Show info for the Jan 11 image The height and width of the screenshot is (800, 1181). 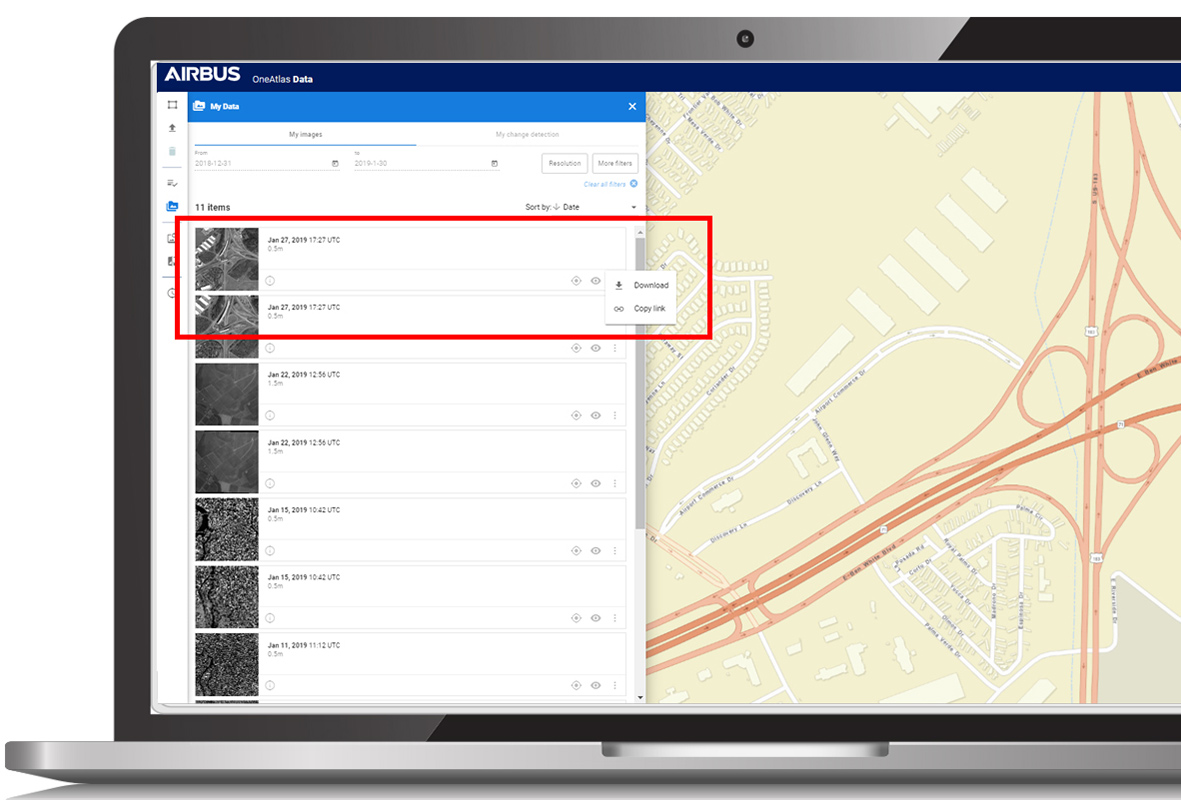click(270, 685)
